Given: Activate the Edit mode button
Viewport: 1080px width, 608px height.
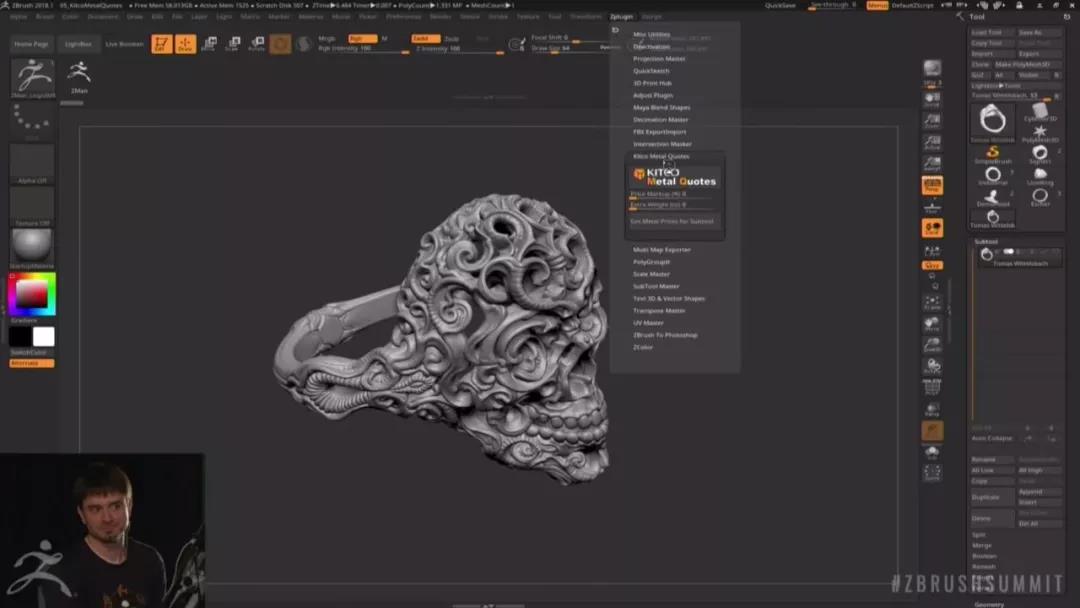Looking at the screenshot, I should click(162, 44).
